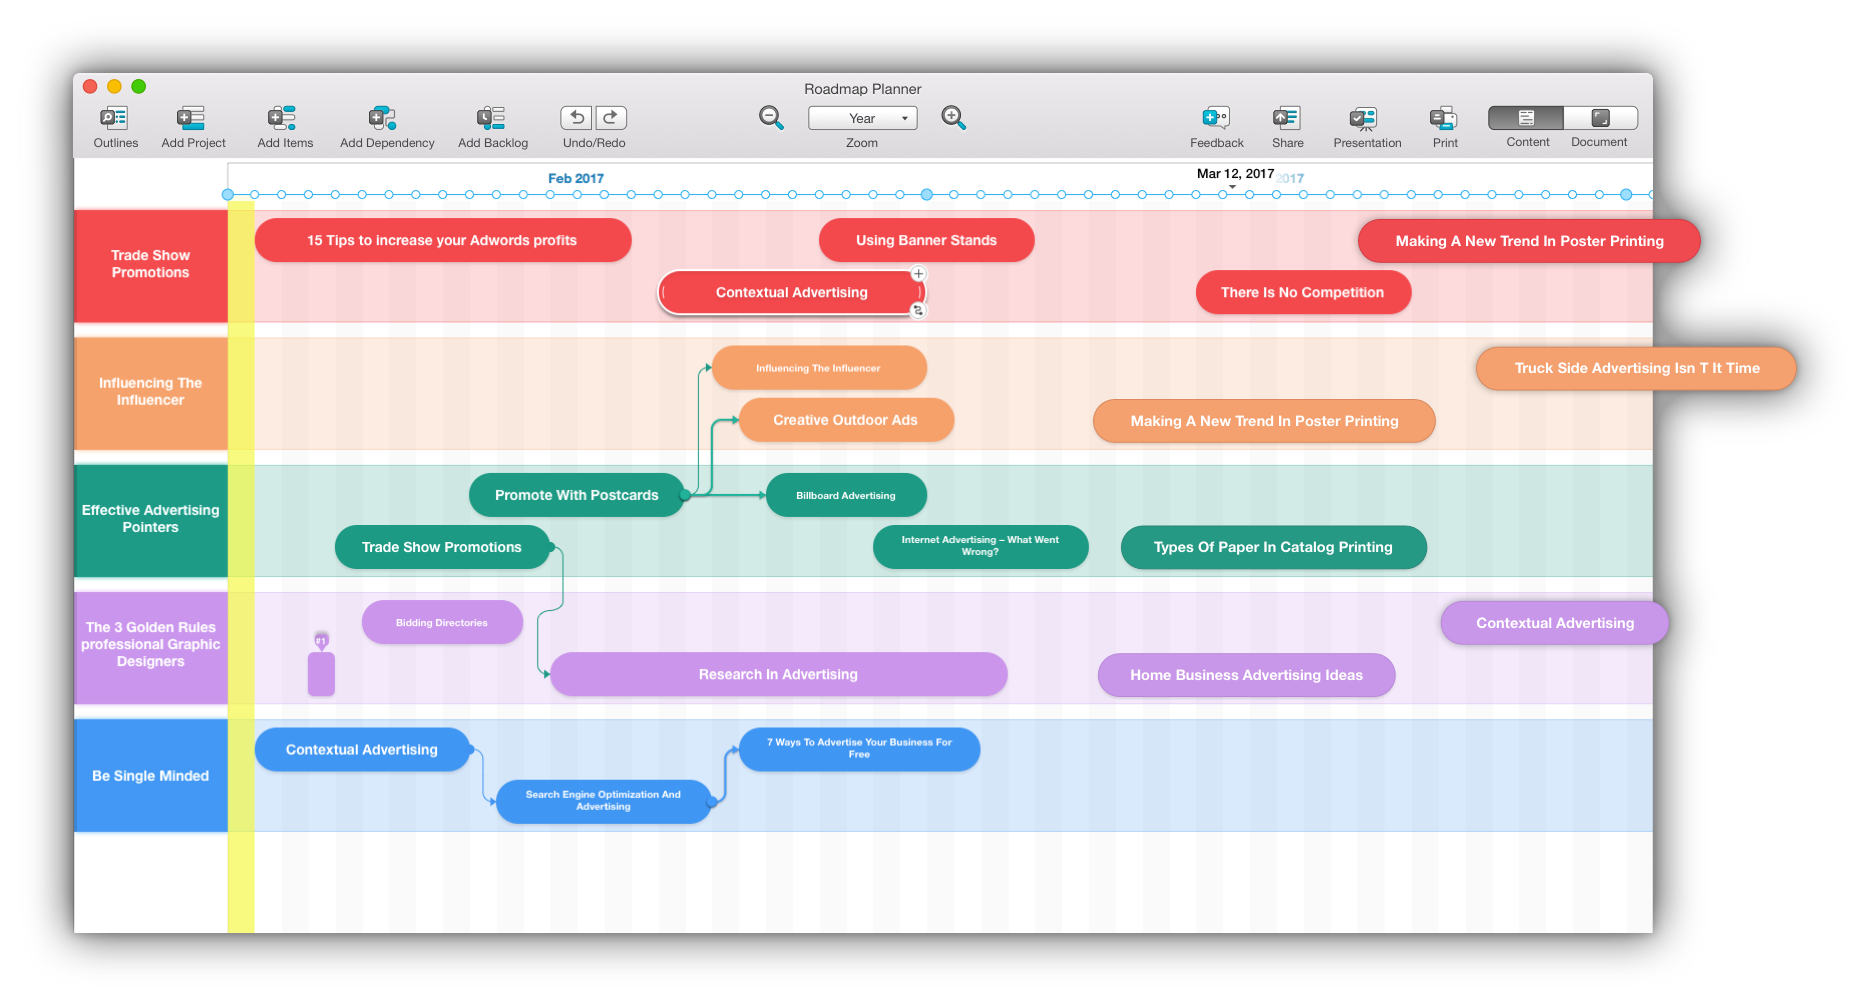The width and height of the screenshot is (1866, 1006).
Task: Switch to Content view
Action: [x=1526, y=118]
